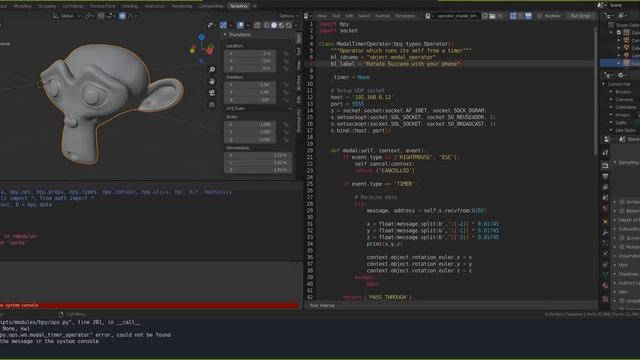Open the text editor View menu
640x360 pixels.
322,16
